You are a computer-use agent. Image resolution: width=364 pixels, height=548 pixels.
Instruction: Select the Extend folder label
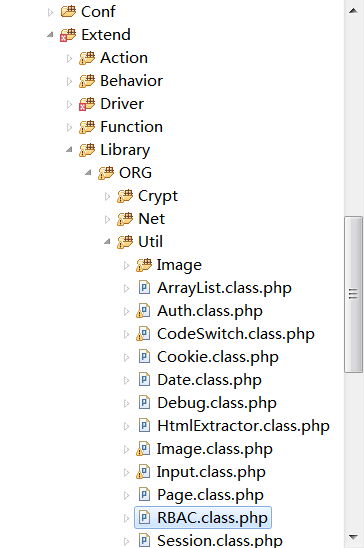pos(106,35)
